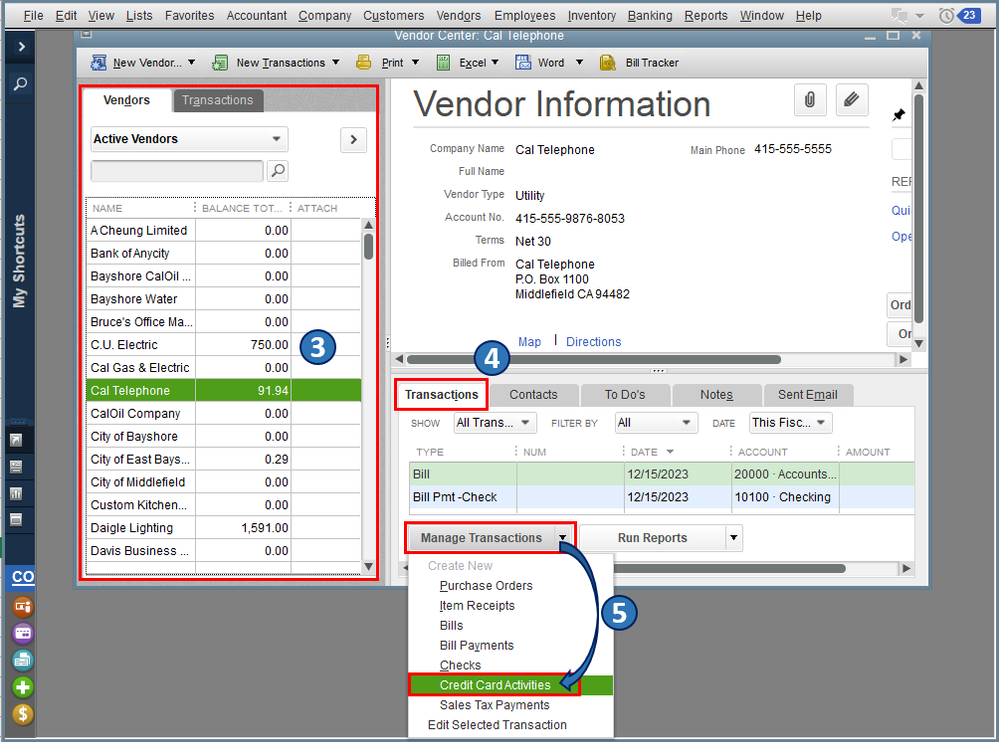The image size is (999, 742).
Task: Click the chat icon near the reminders clock
Action: pyautogui.click(x=900, y=15)
